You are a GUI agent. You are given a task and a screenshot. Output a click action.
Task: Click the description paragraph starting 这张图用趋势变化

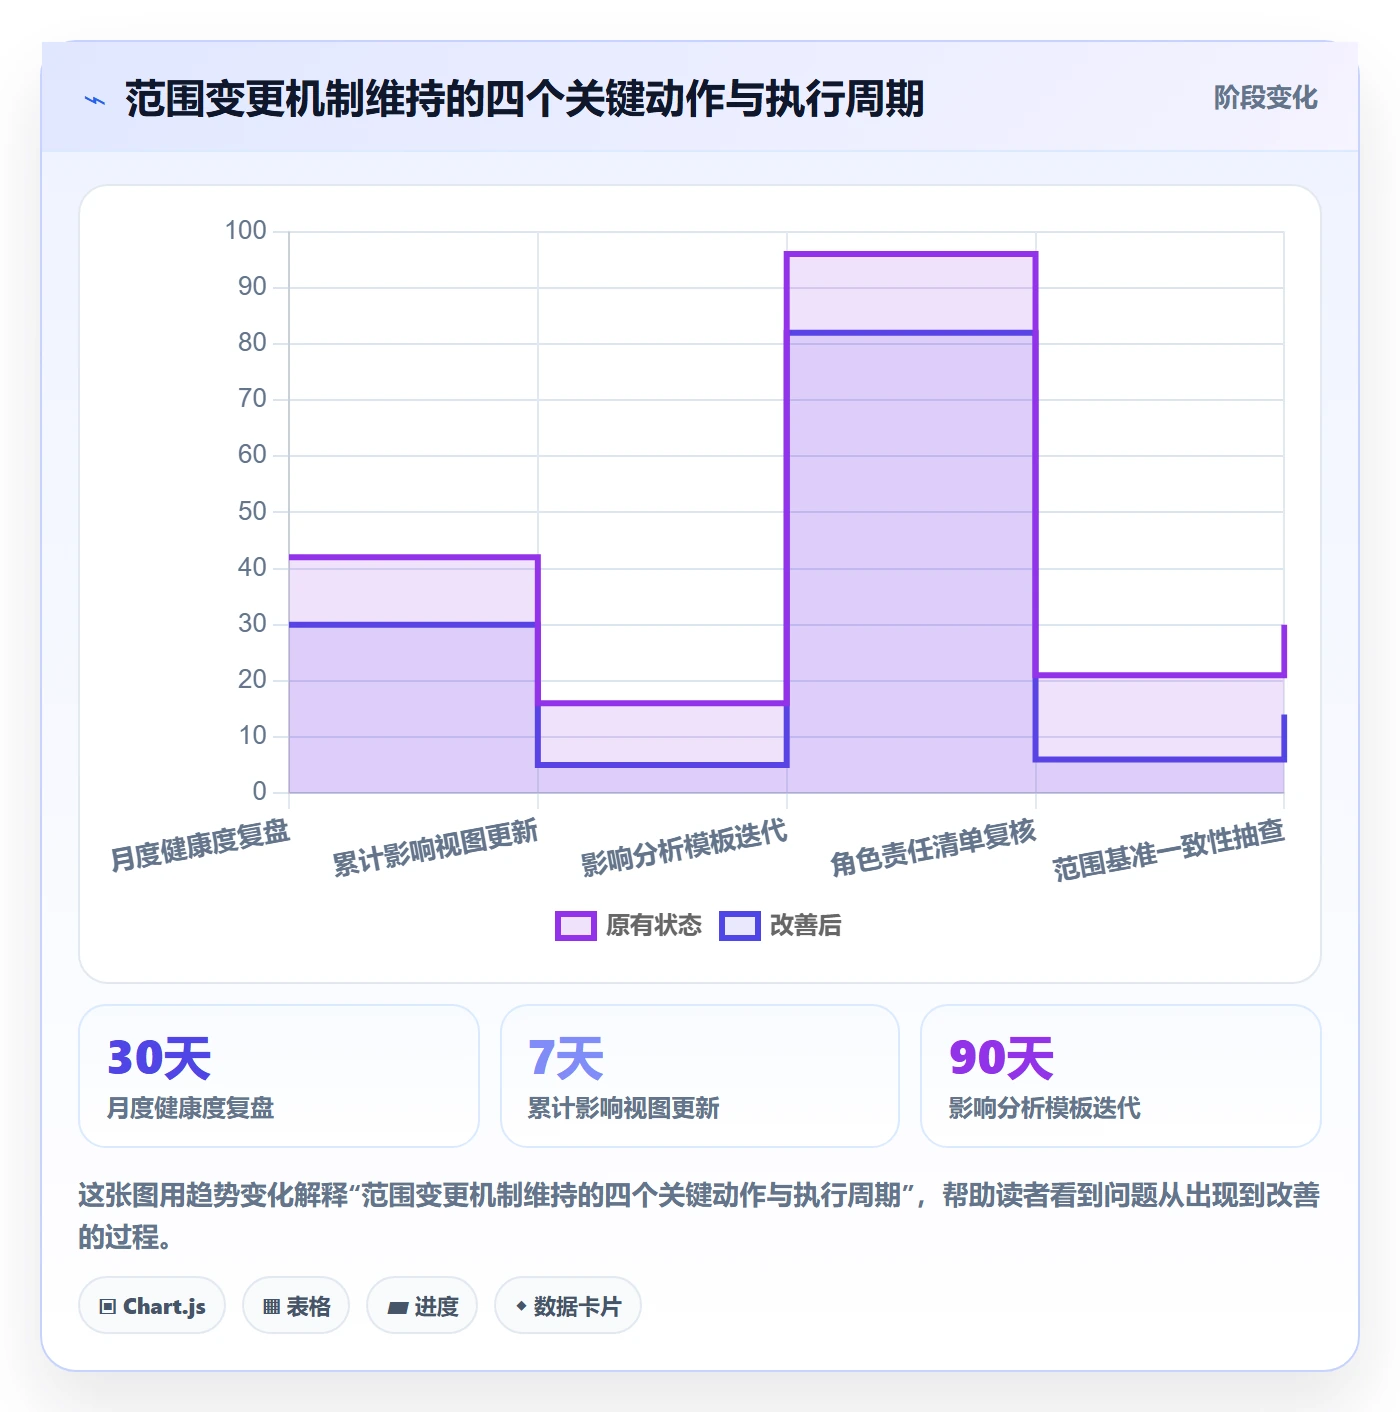[x=699, y=1216]
